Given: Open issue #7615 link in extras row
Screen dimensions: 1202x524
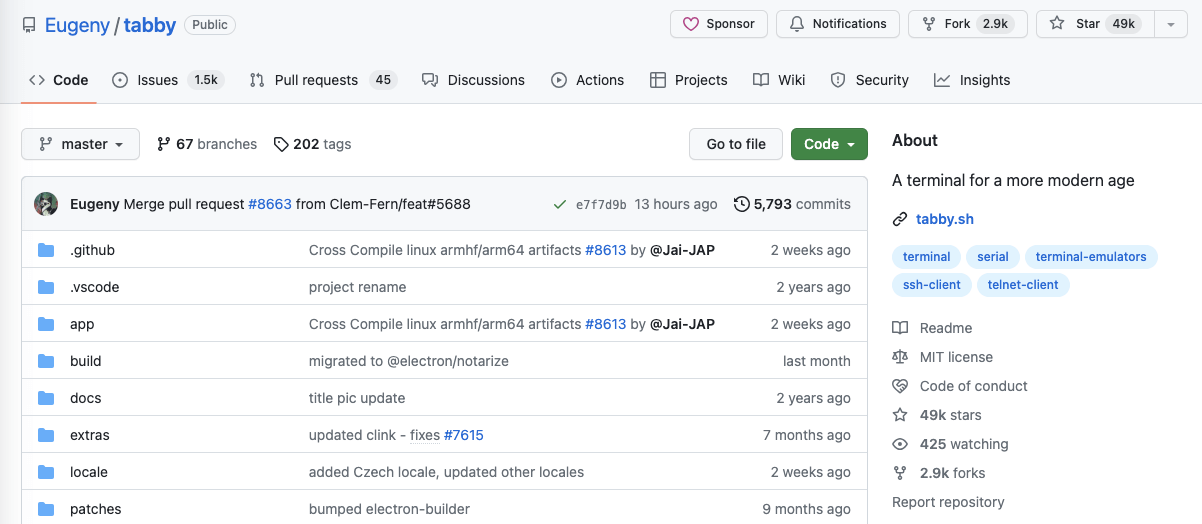Looking at the screenshot, I should tap(463, 435).
